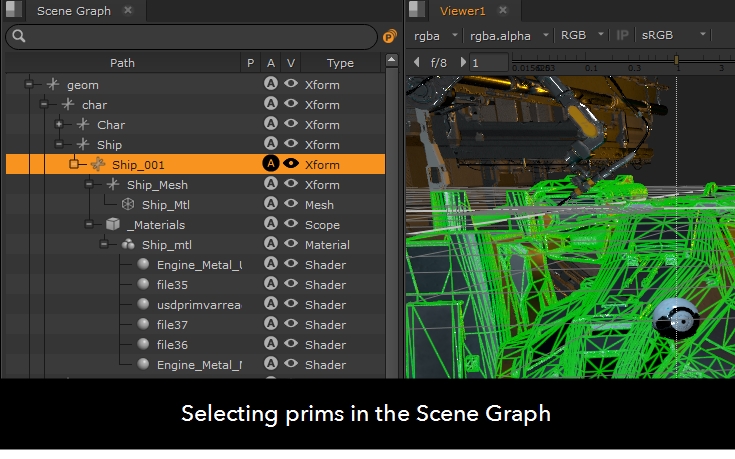Click the gain slider handle in viewer

point(677,62)
